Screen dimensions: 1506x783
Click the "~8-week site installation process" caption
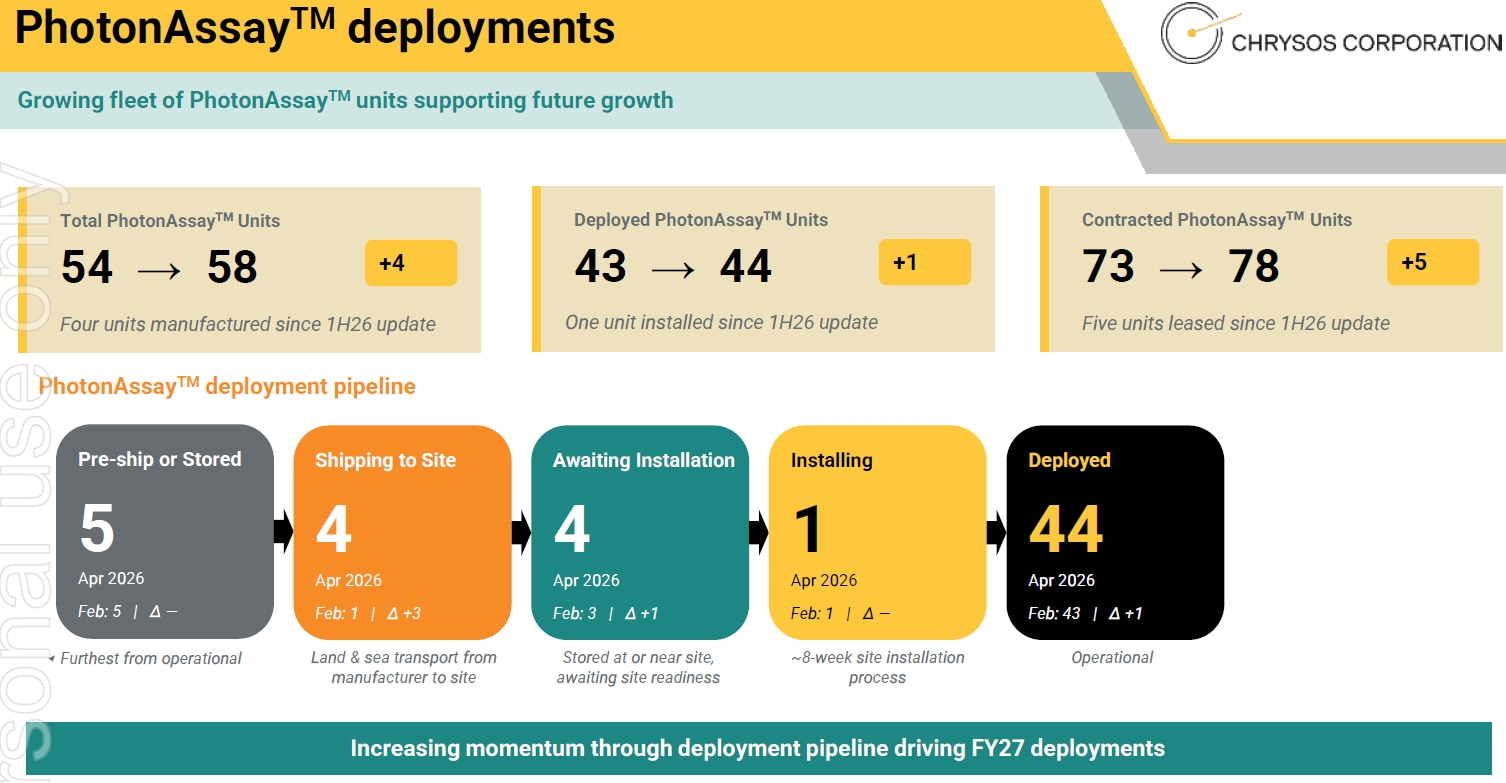(877, 667)
